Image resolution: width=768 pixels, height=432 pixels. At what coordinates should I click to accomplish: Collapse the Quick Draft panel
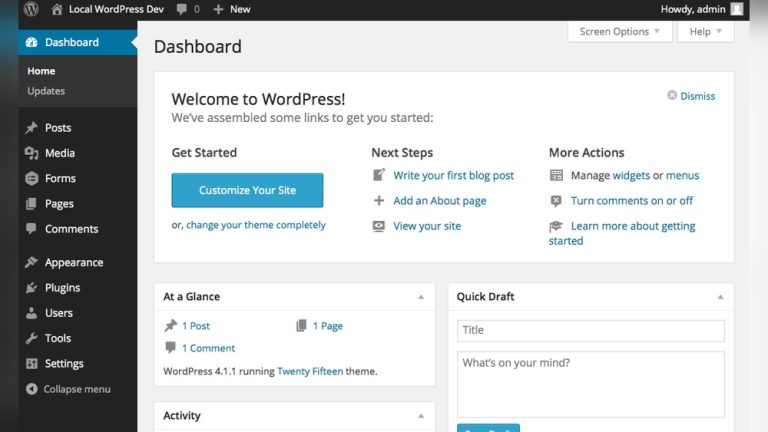(720, 297)
